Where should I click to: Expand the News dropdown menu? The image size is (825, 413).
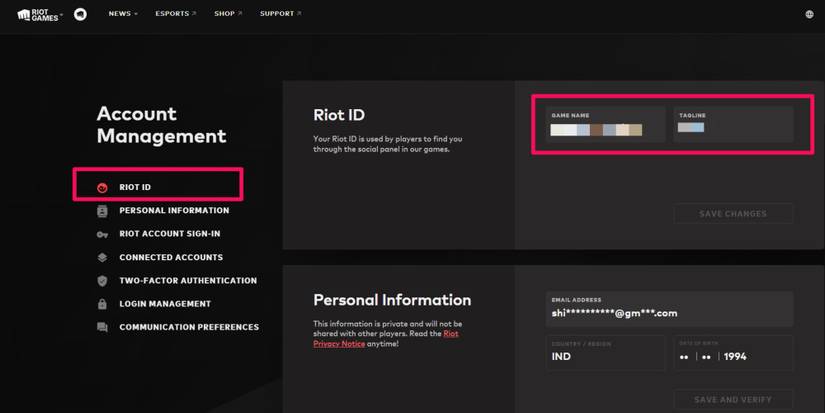coord(123,14)
